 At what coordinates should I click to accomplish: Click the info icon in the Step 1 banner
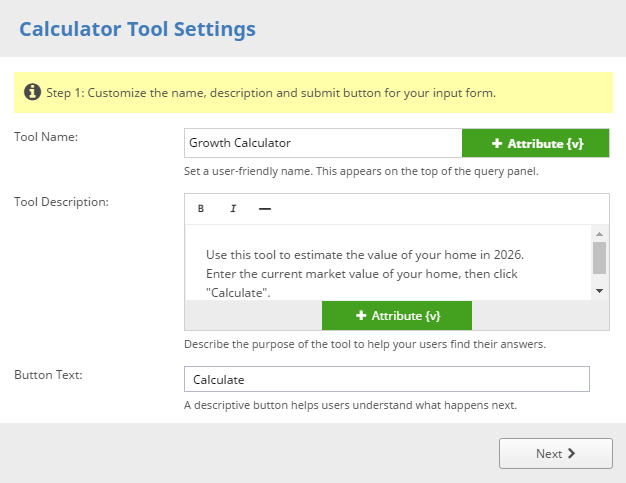coord(32,93)
